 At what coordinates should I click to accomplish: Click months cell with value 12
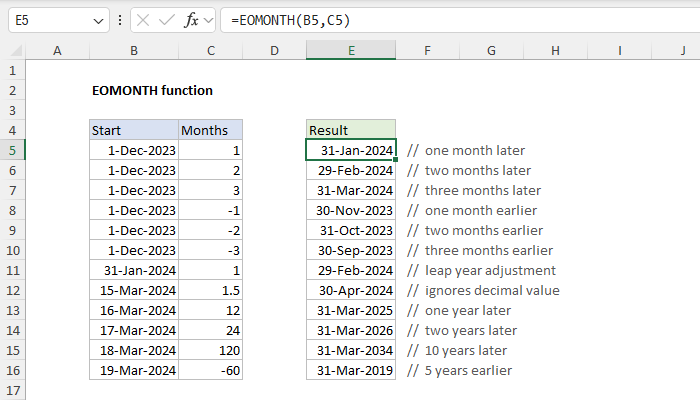coord(211,310)
